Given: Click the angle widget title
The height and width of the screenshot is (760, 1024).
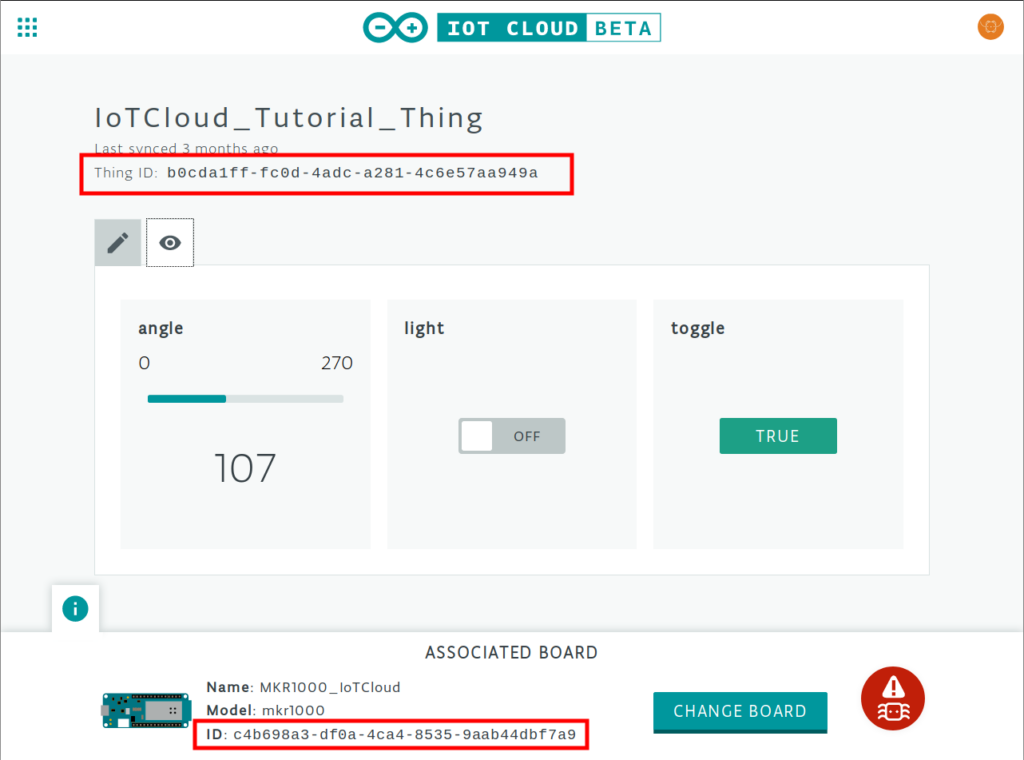Looking at the screenshot, I should pyautogui.click(x=161, y=328).
